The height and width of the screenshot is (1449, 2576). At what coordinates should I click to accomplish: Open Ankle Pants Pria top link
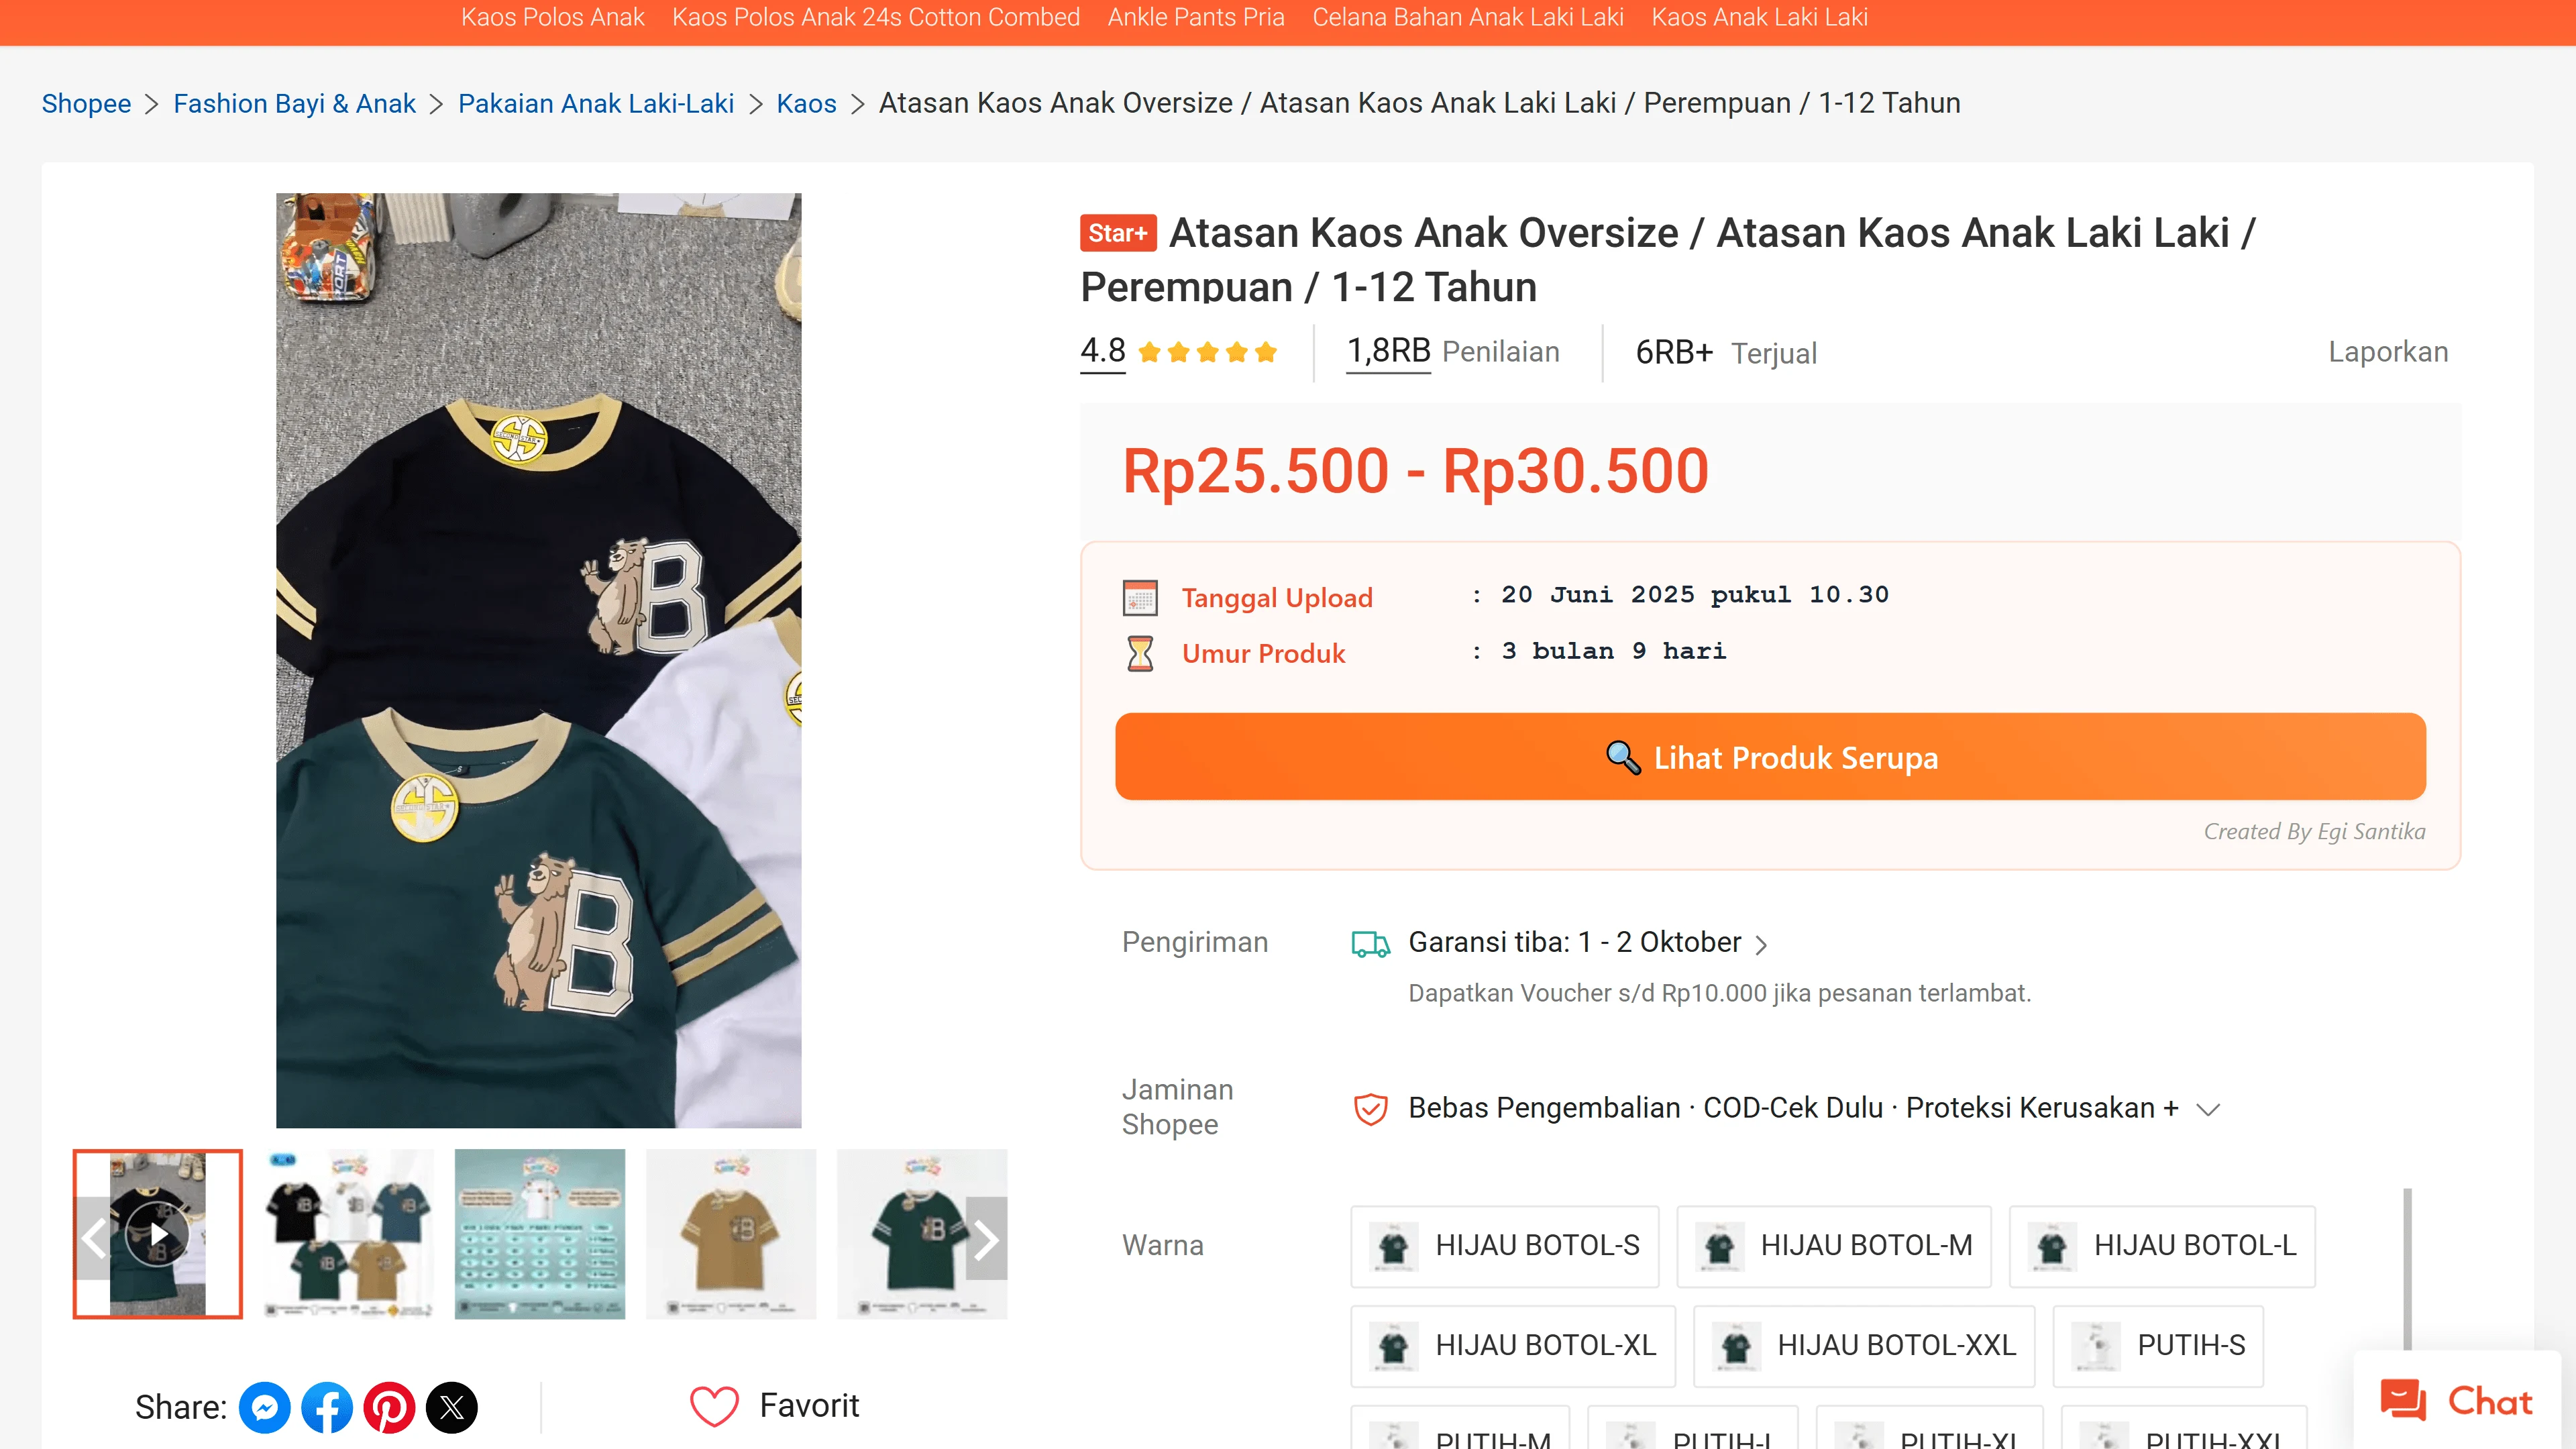(1195, 18)
